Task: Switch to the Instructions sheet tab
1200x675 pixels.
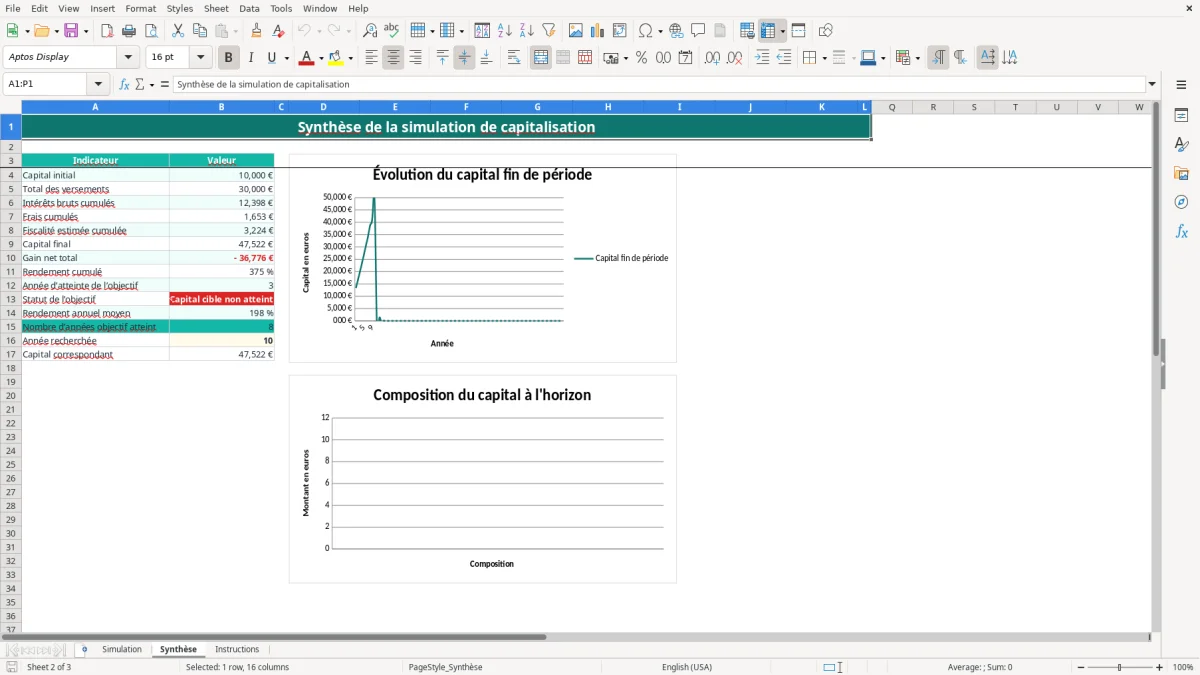Action: click(x=237, y=650)
